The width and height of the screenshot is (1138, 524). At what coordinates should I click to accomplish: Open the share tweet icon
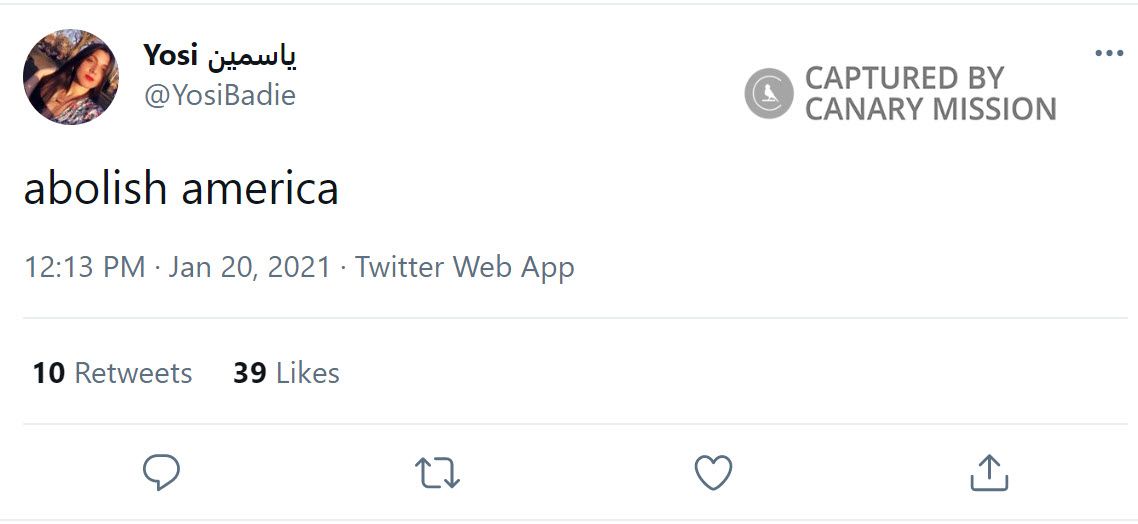tap(988, 472)
